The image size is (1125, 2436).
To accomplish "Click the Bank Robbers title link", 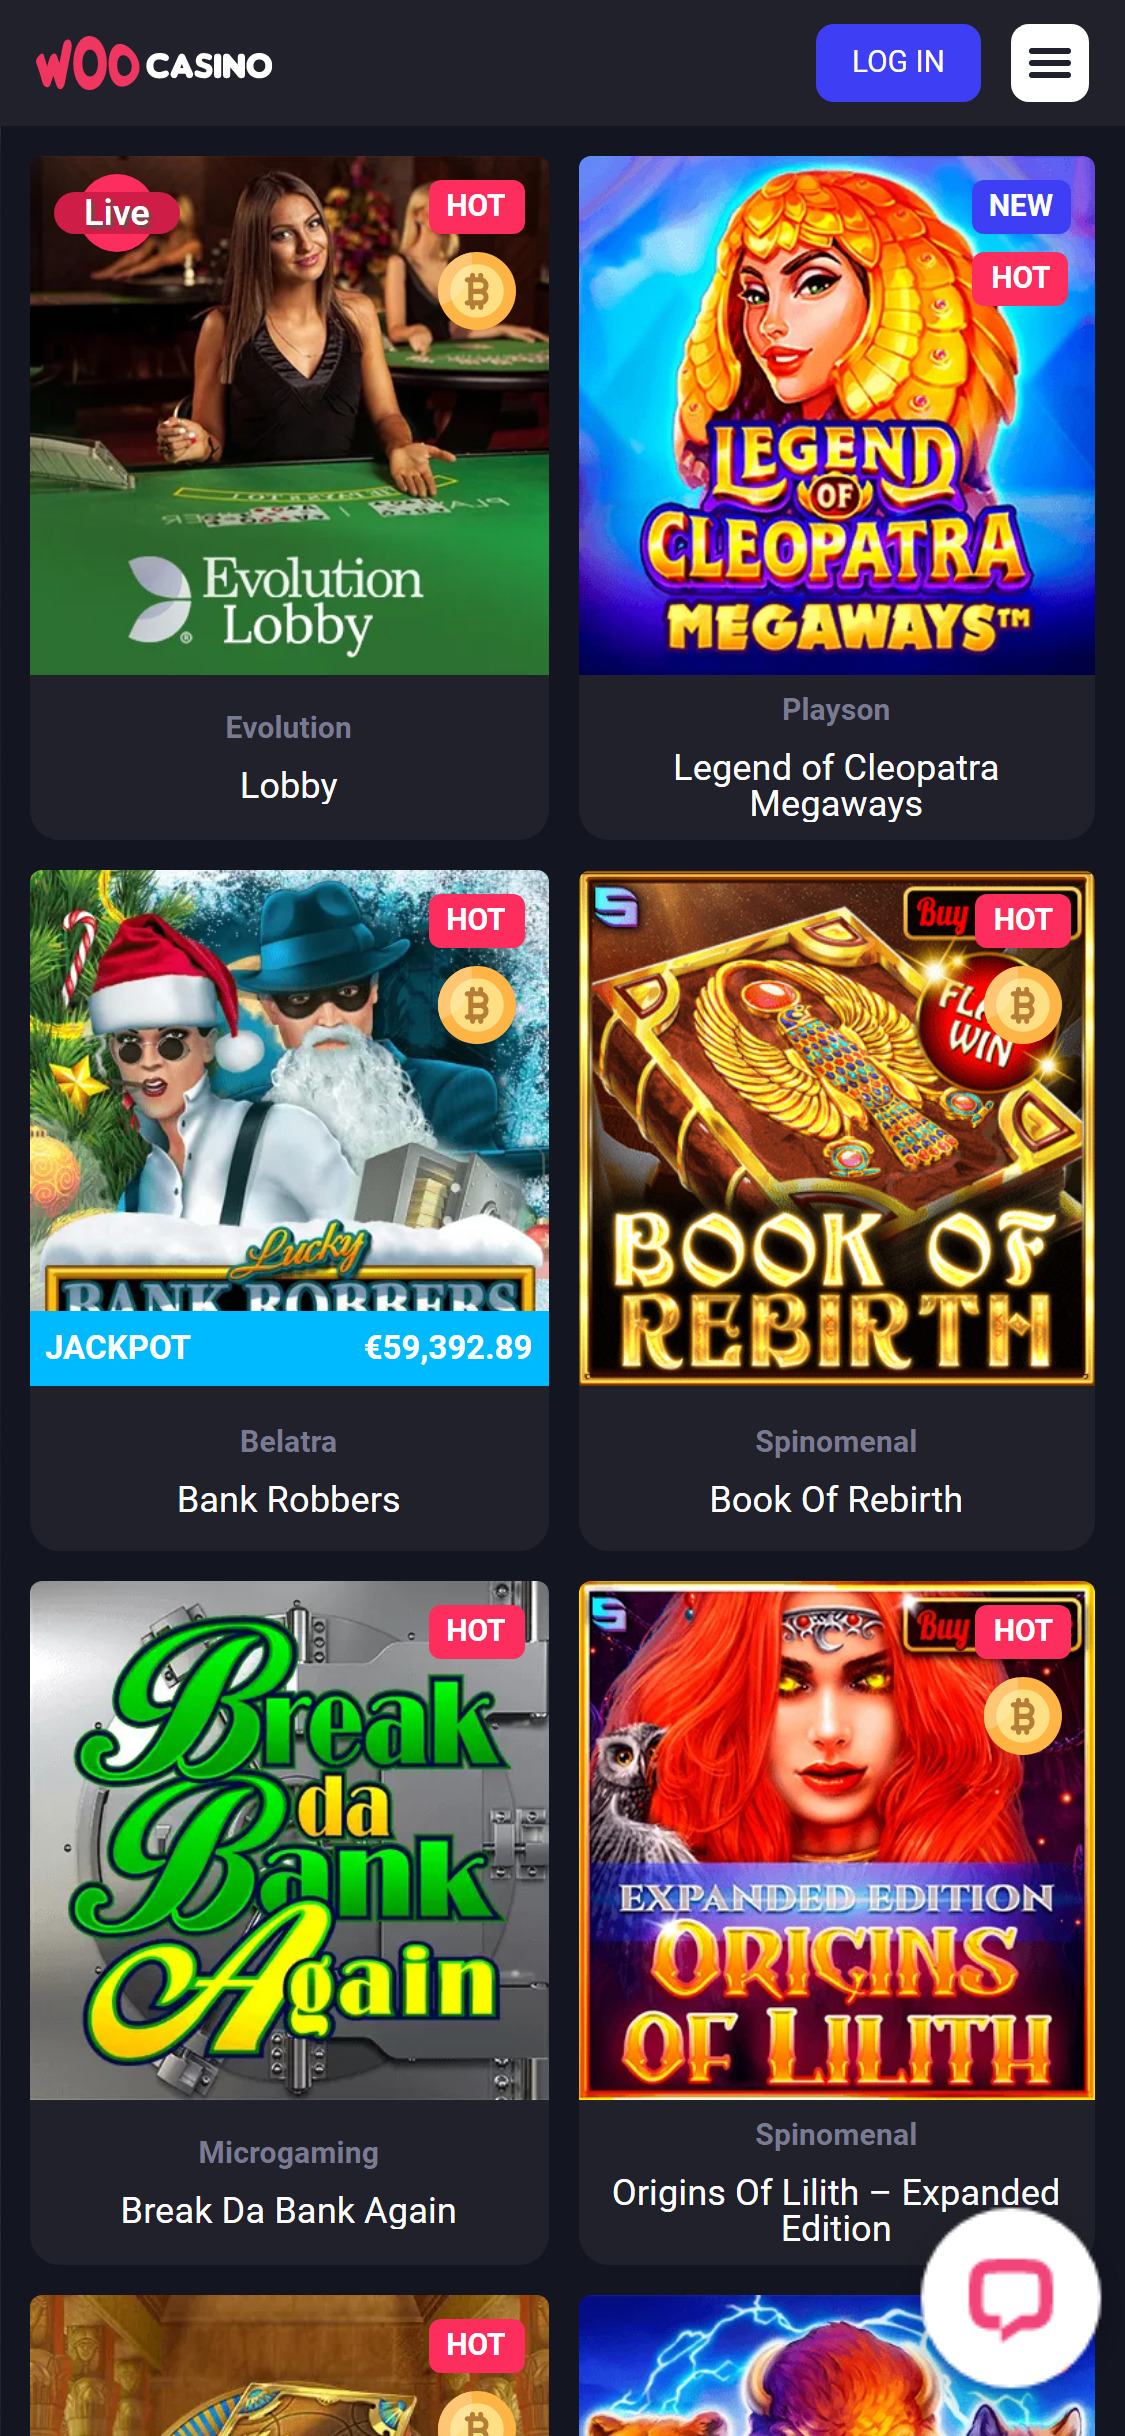I will (289, 1500).
